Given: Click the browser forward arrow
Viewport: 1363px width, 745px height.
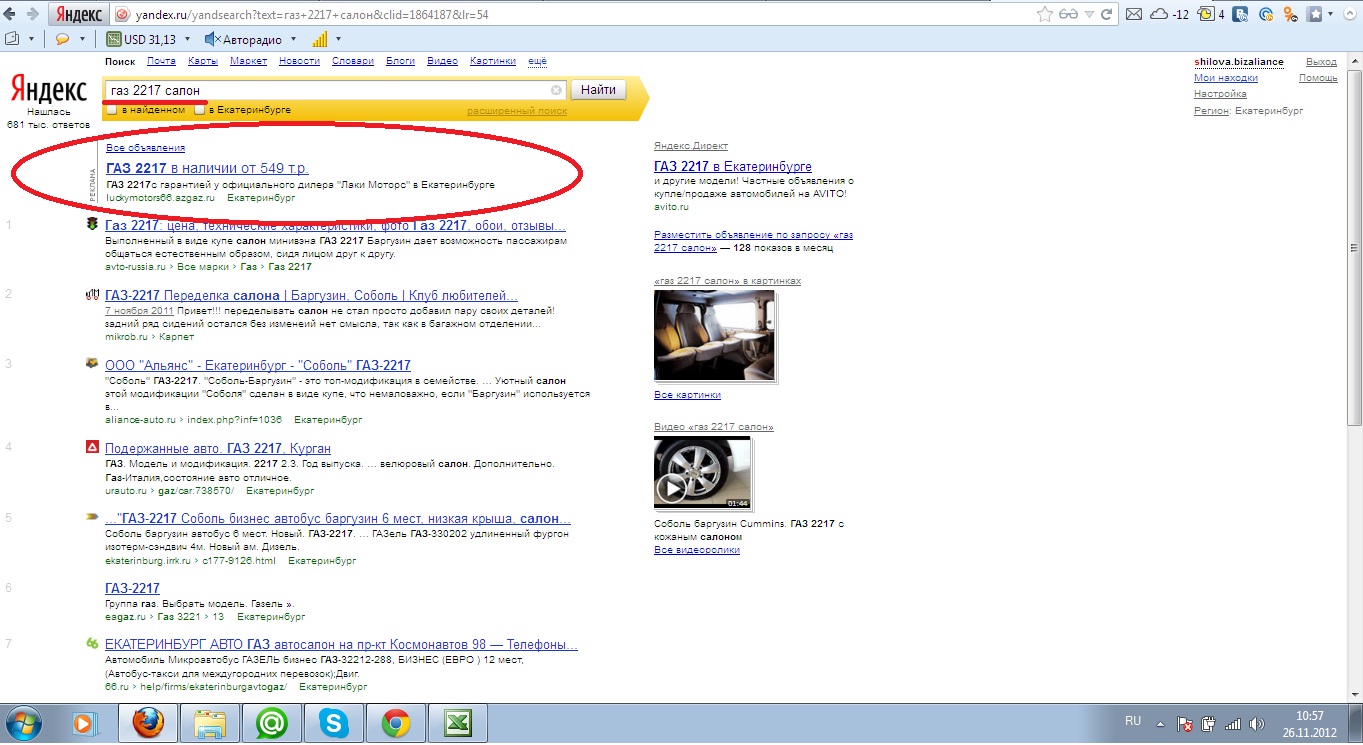Looking at the screenshot, I should point(33,15).
